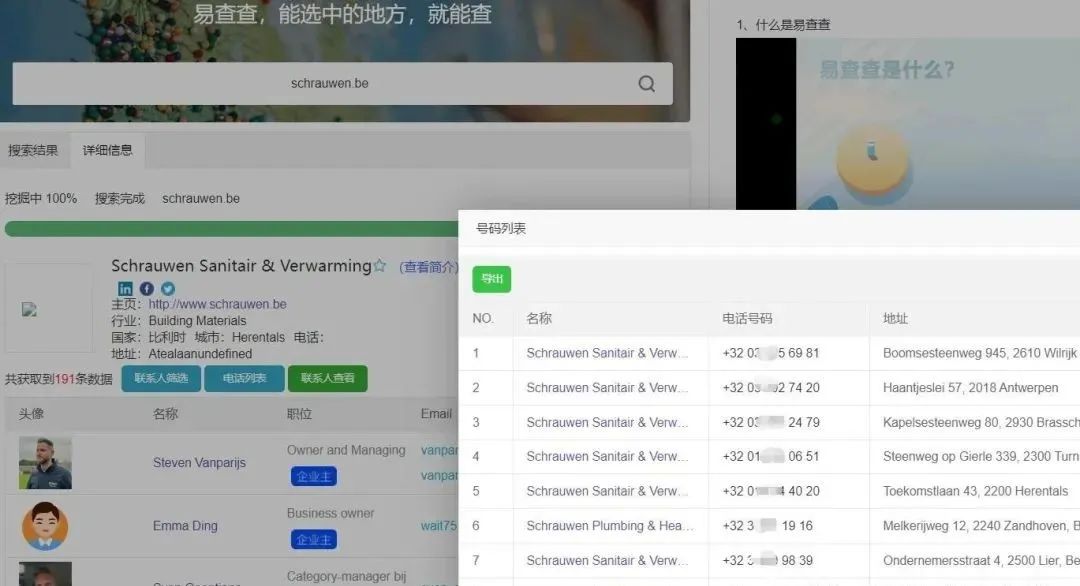
Task: Select address Ondernemersstraat 4, 2500 Lier
Action: coord(981,561)
